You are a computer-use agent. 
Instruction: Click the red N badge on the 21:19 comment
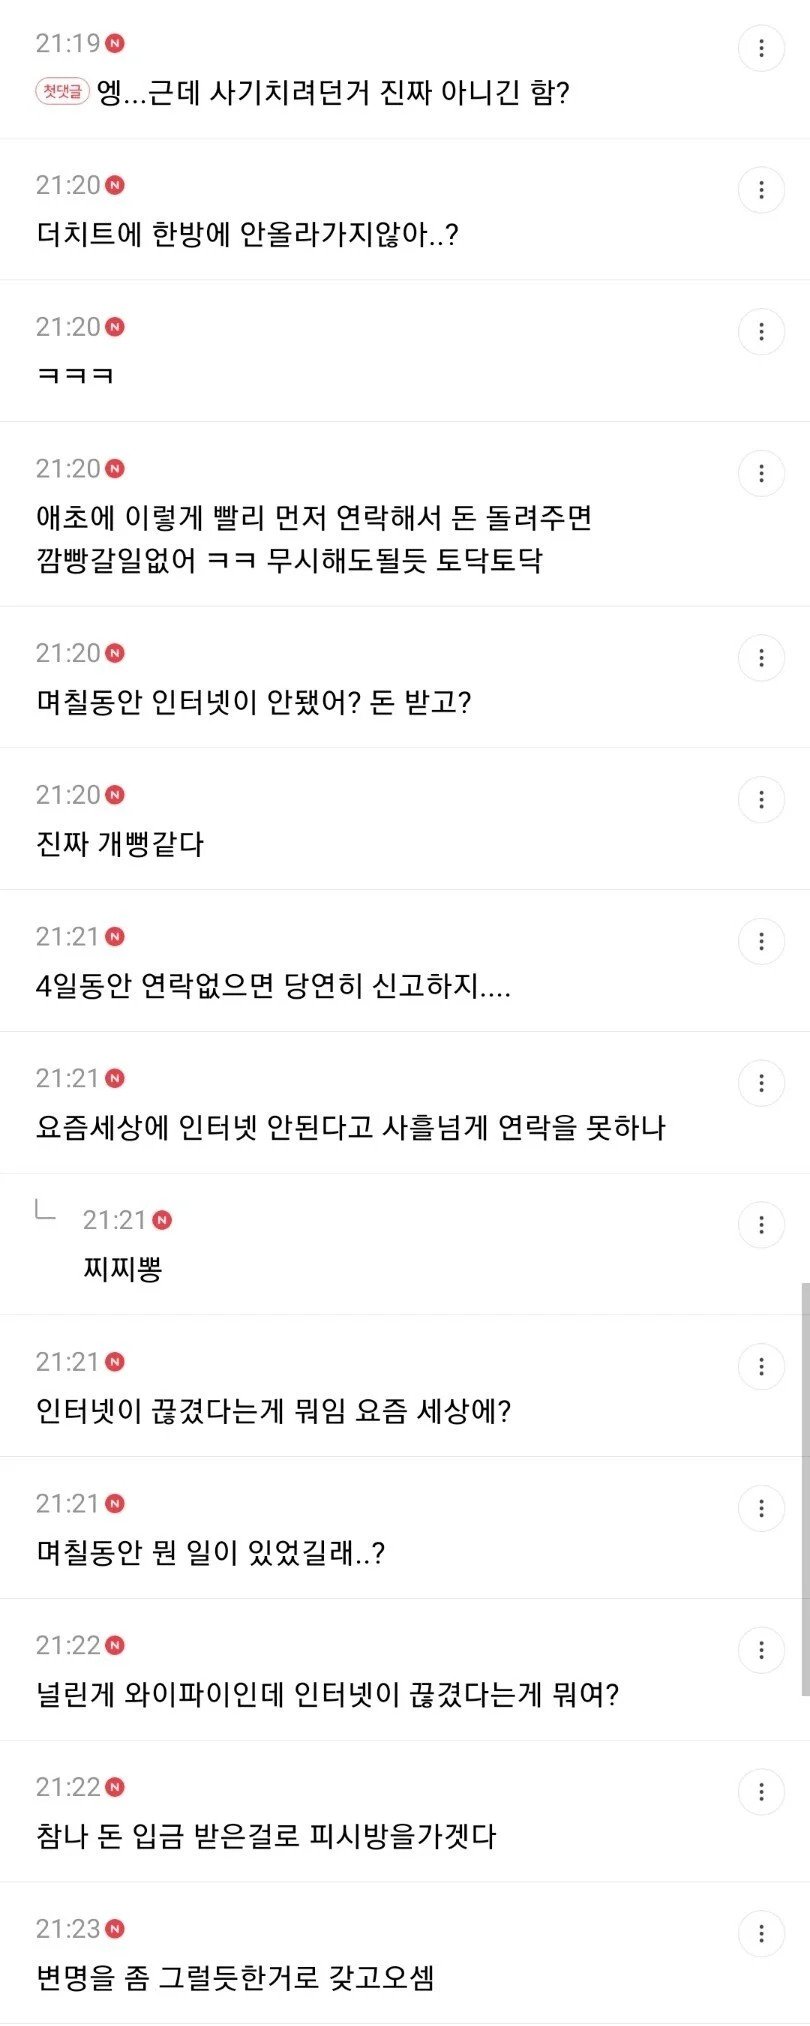point(115,44)
